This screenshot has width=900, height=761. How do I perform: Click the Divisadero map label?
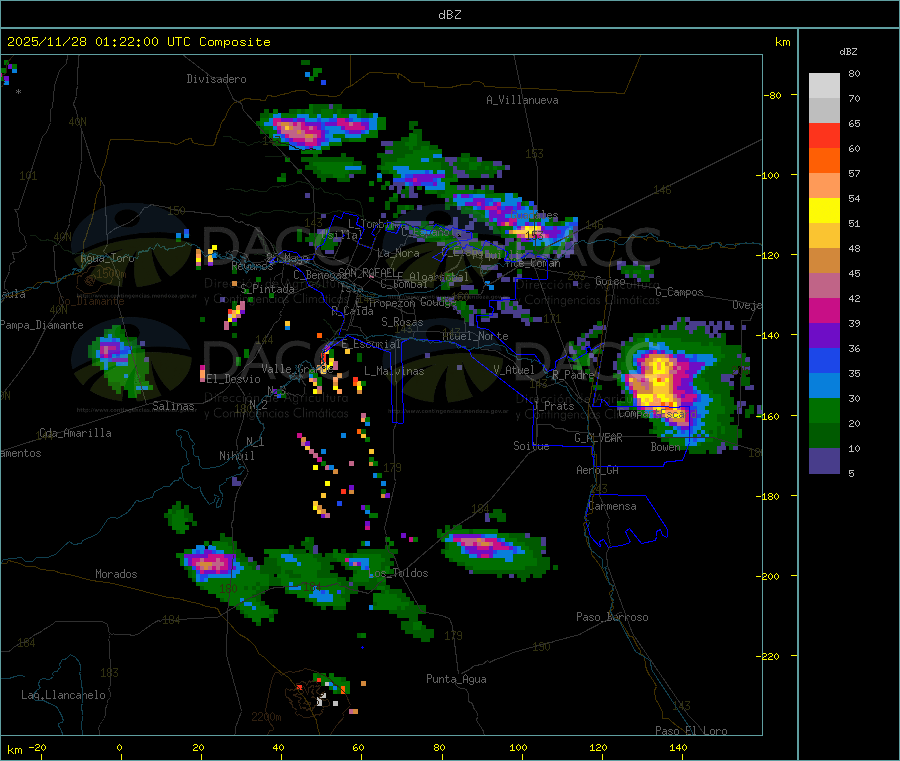point(216,79)
